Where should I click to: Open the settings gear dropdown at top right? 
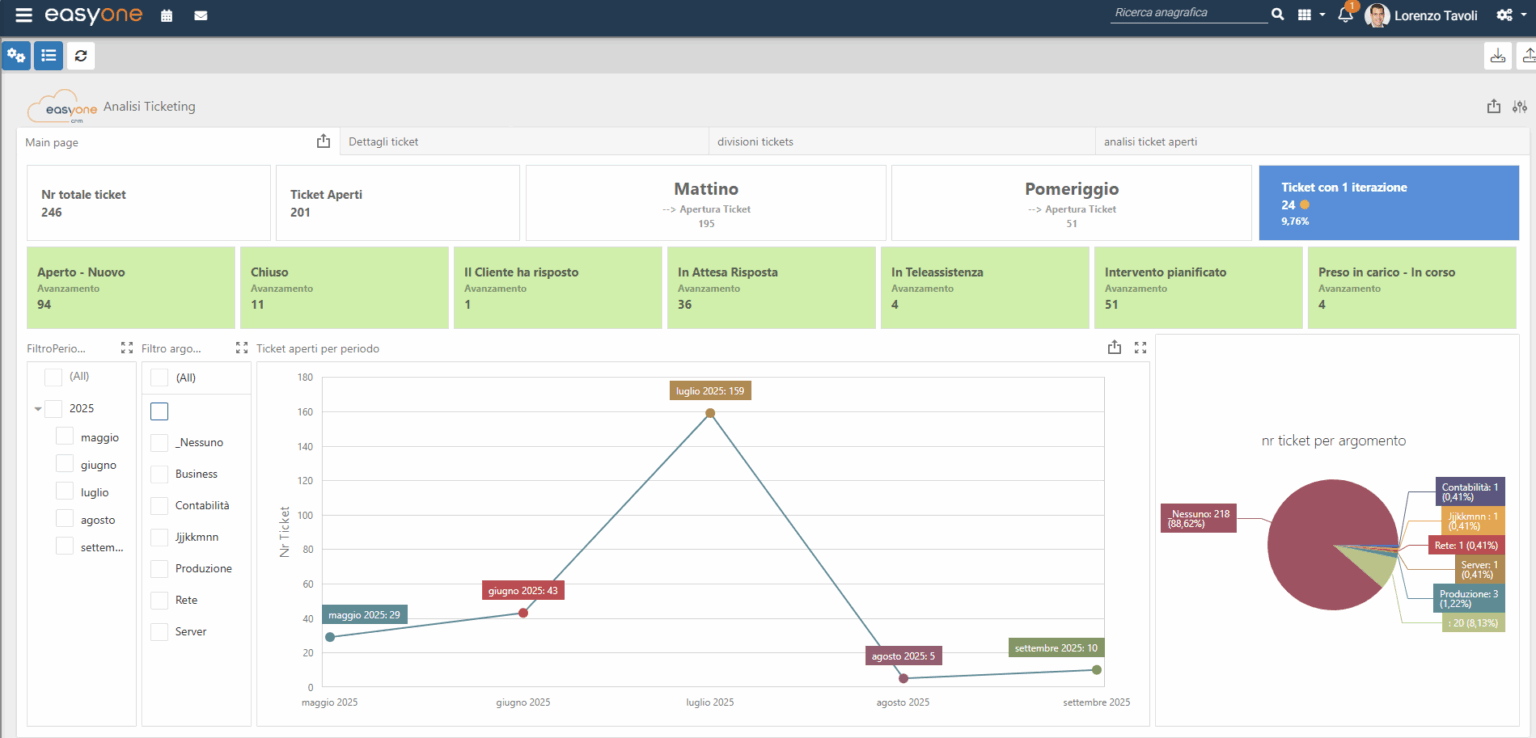[1505, 15]
